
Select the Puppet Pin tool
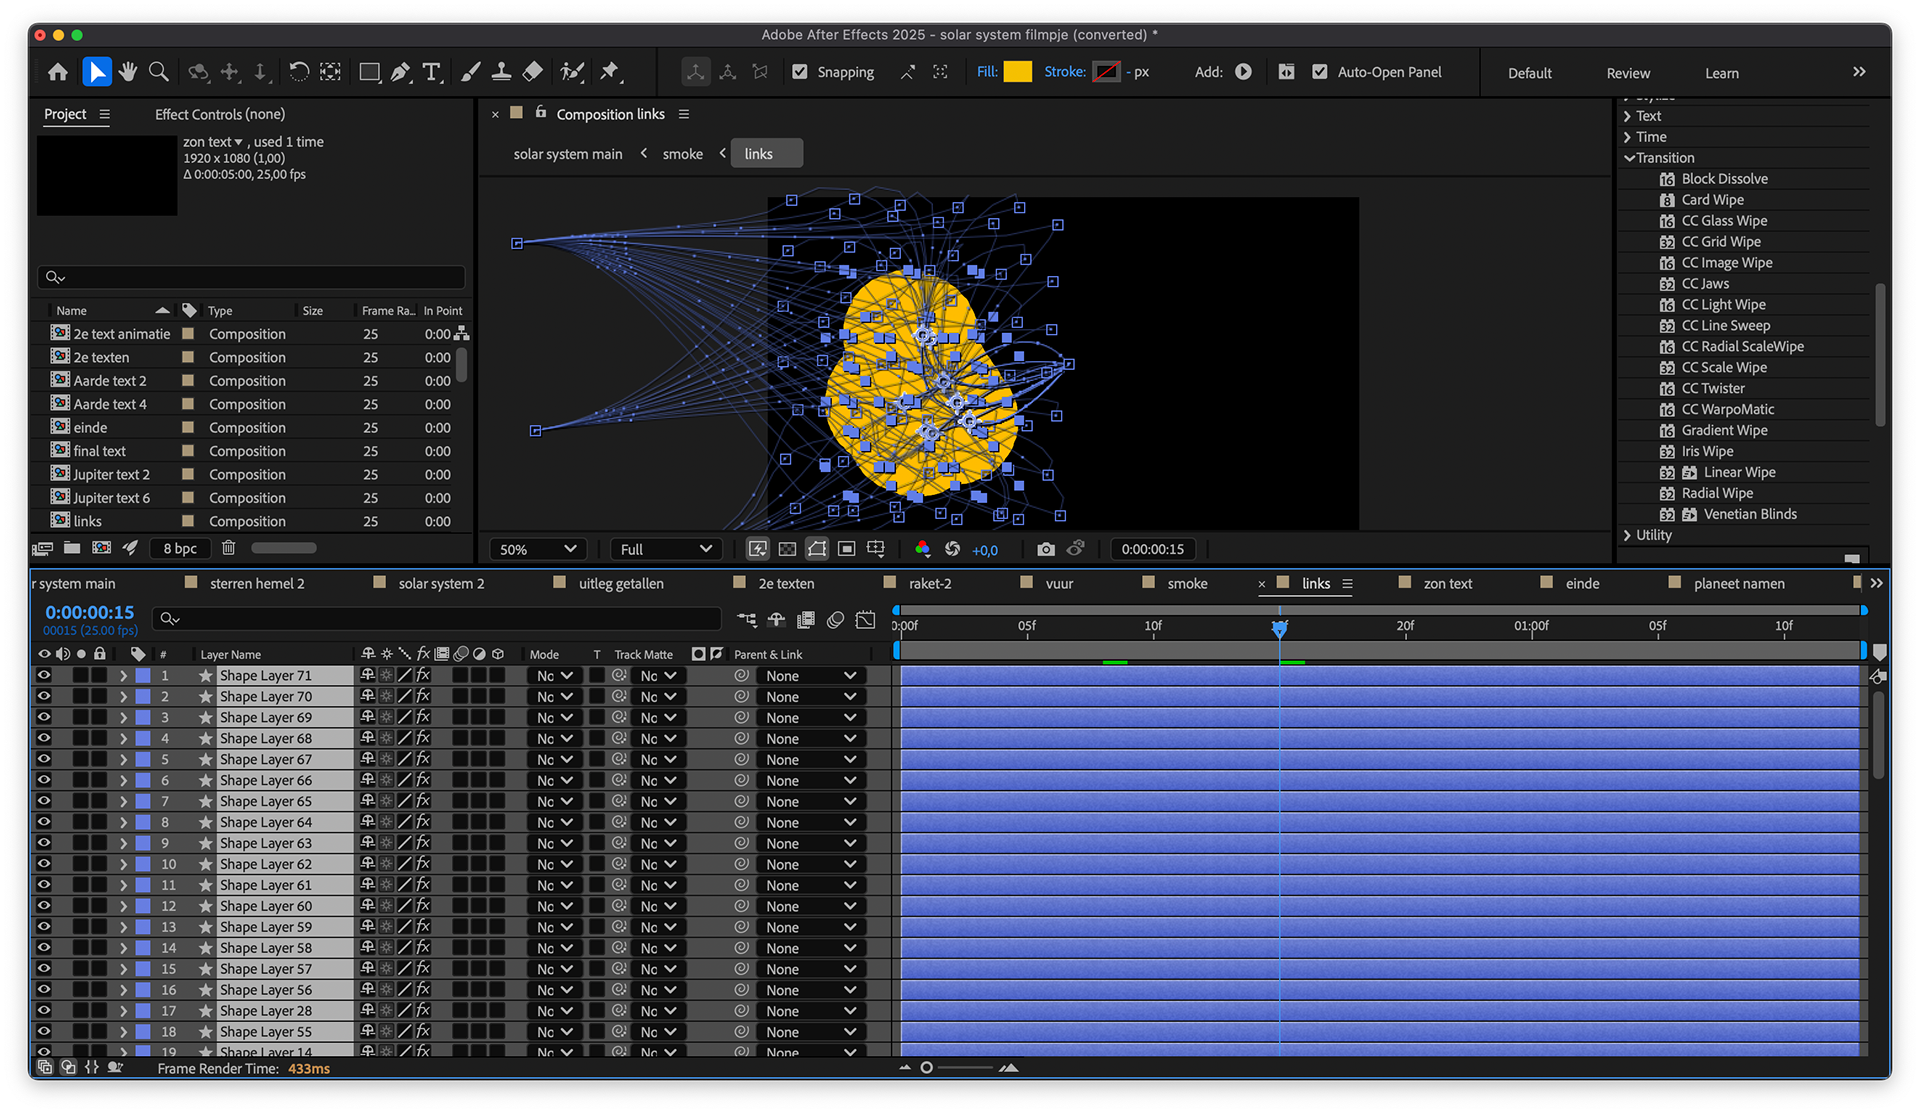pyautogui.click(x=609, y=72)
